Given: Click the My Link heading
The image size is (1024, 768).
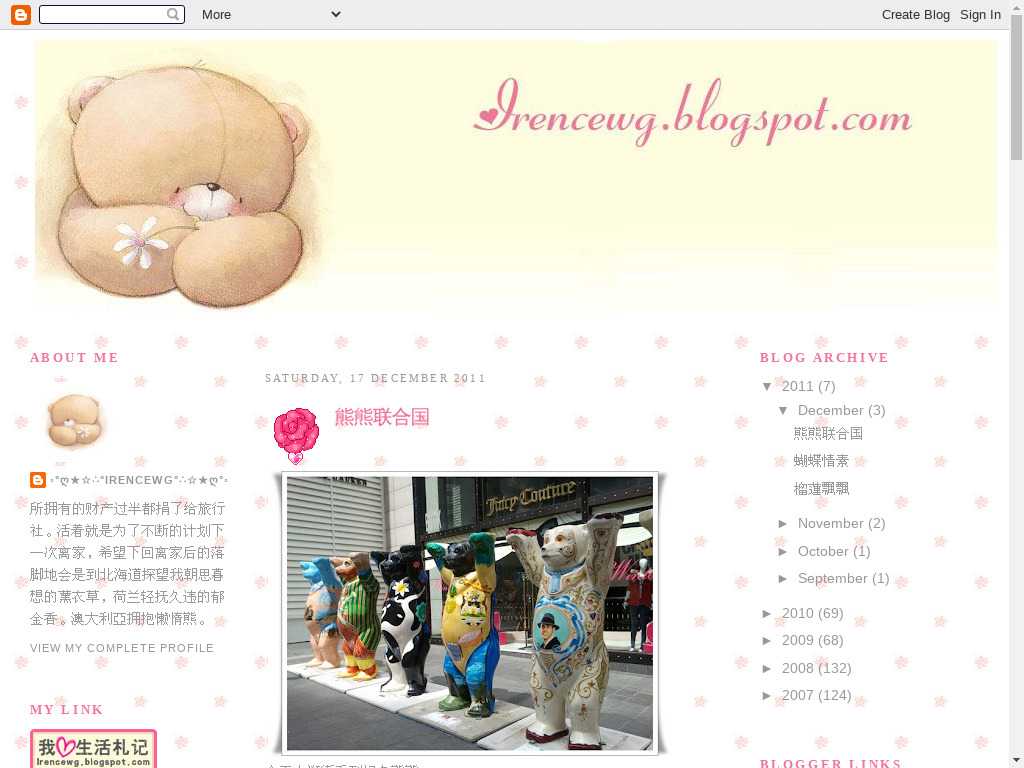Looking at the screenshot, I should click(x=67, y=710).
